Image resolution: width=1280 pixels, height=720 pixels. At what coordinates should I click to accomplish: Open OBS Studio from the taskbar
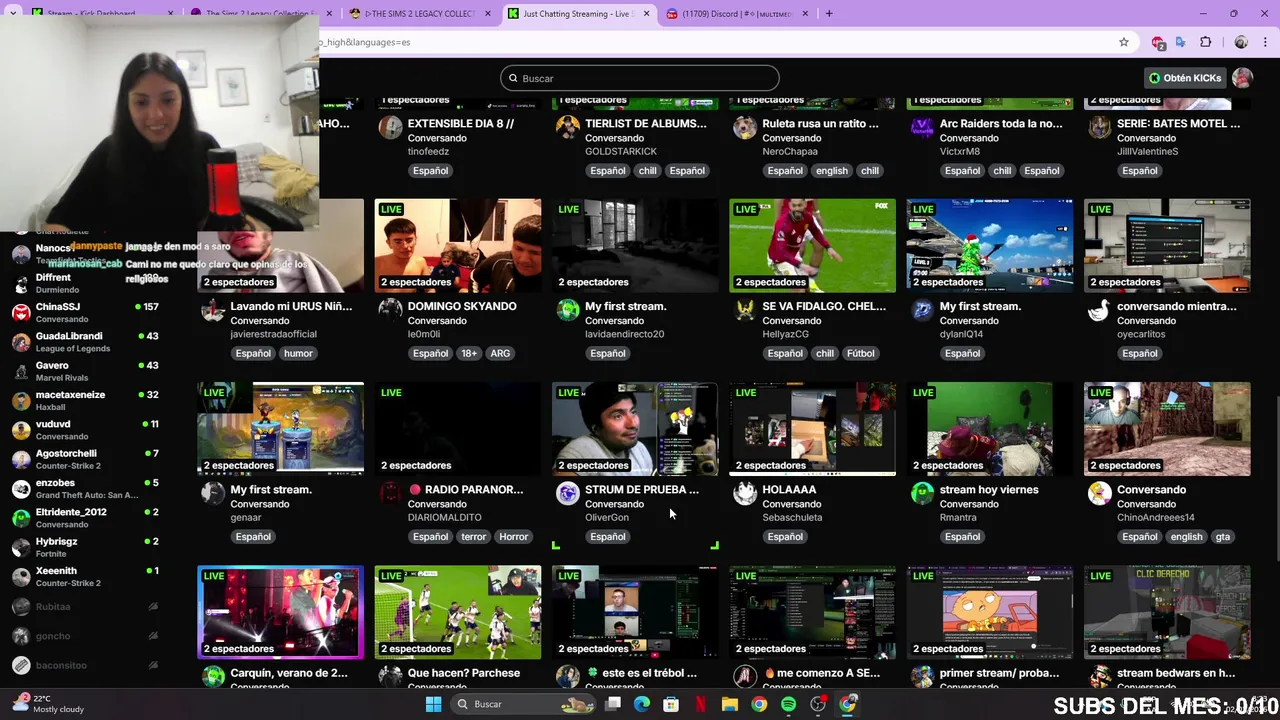[818, 704]
